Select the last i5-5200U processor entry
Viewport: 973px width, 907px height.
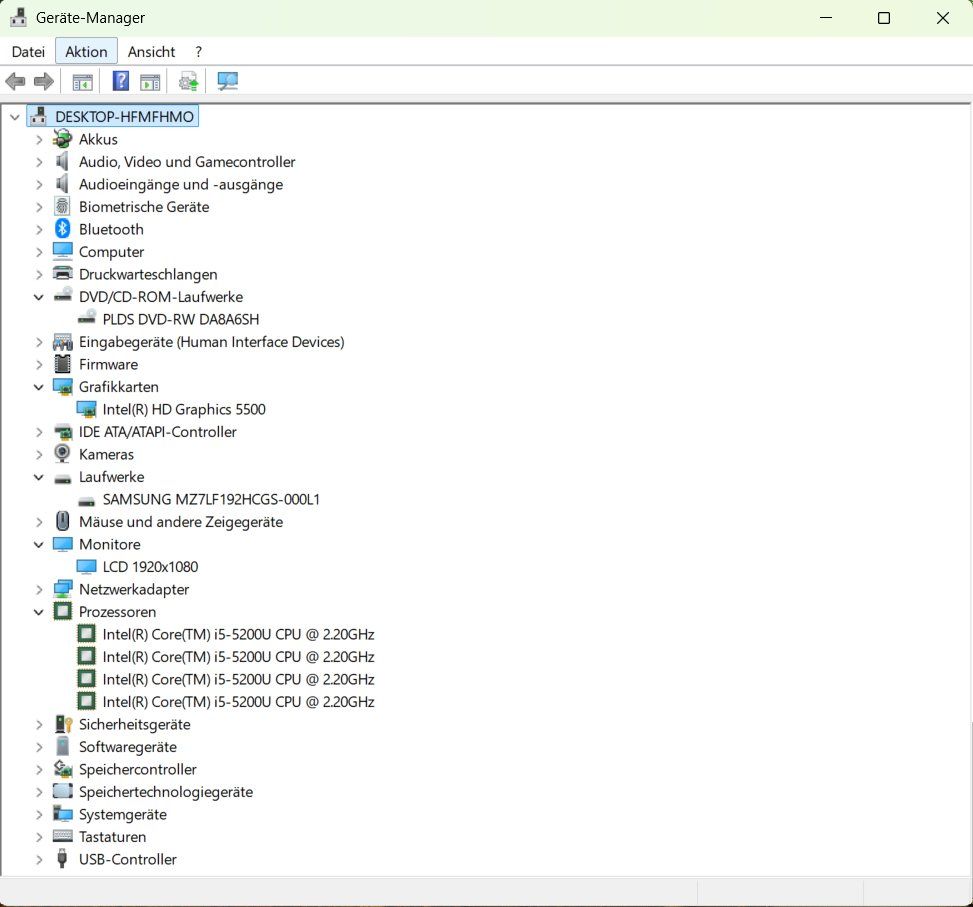click(x=238, y=702)
